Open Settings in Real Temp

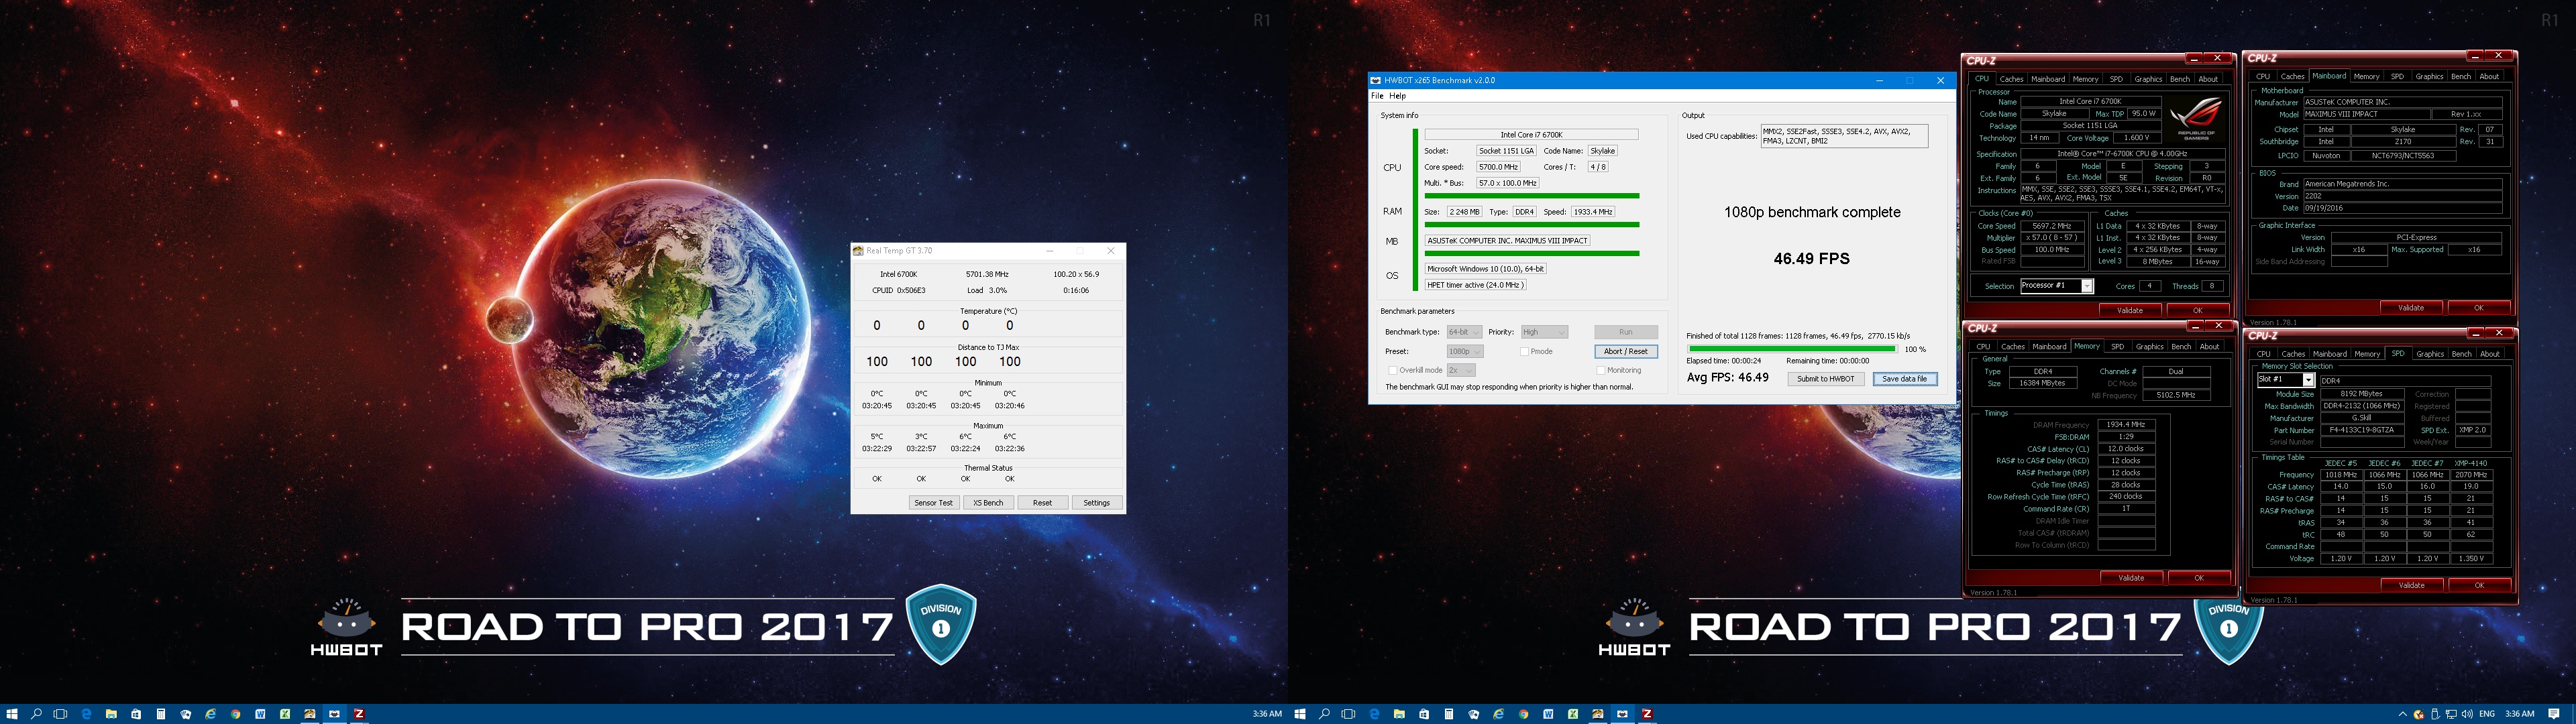coord(1097,503)
